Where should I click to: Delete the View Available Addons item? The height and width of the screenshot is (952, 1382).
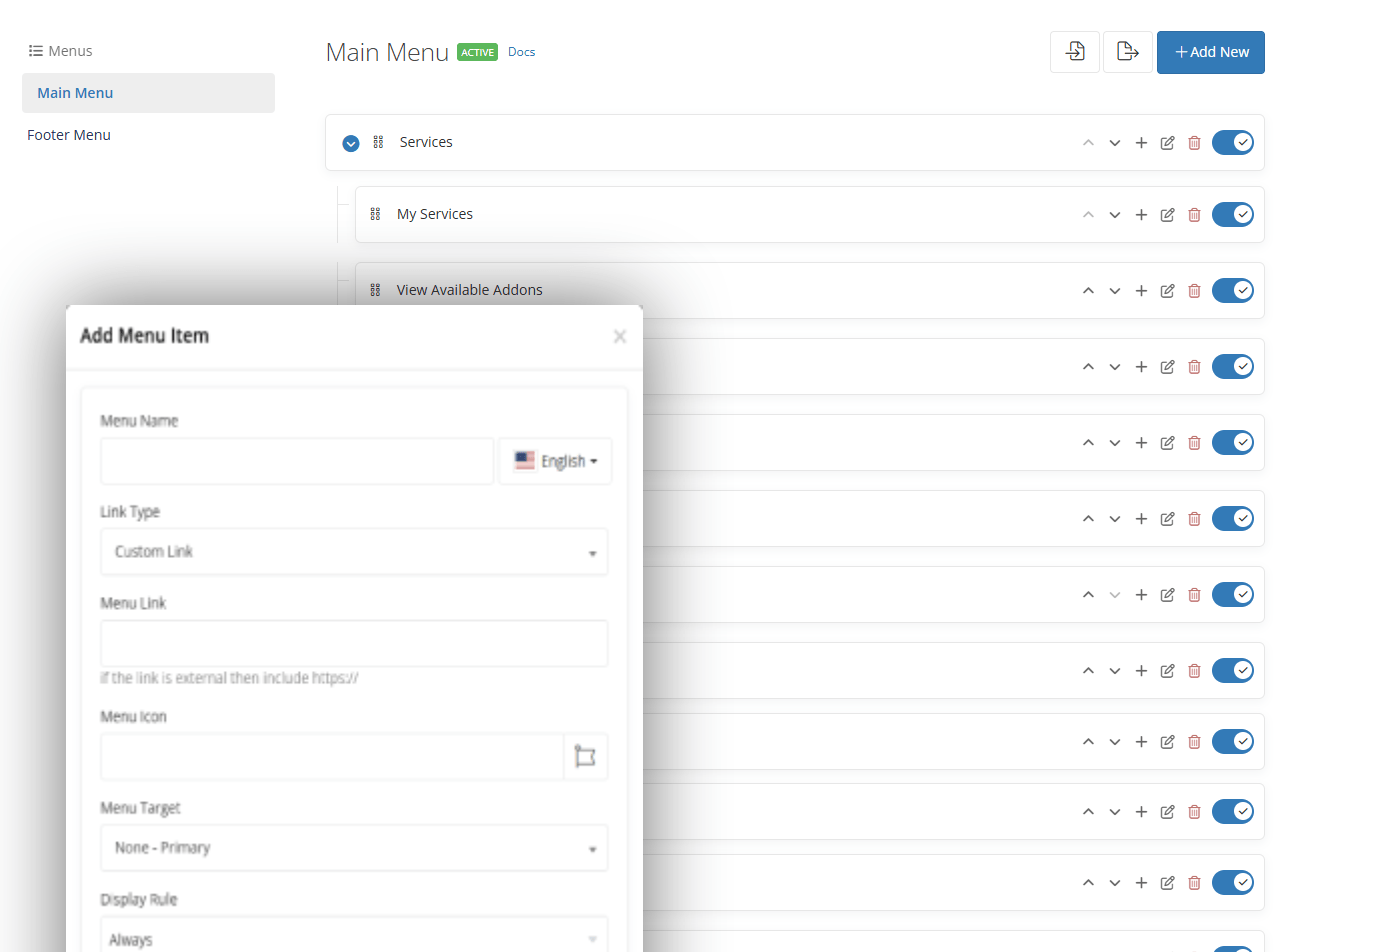pos(1194,291)
